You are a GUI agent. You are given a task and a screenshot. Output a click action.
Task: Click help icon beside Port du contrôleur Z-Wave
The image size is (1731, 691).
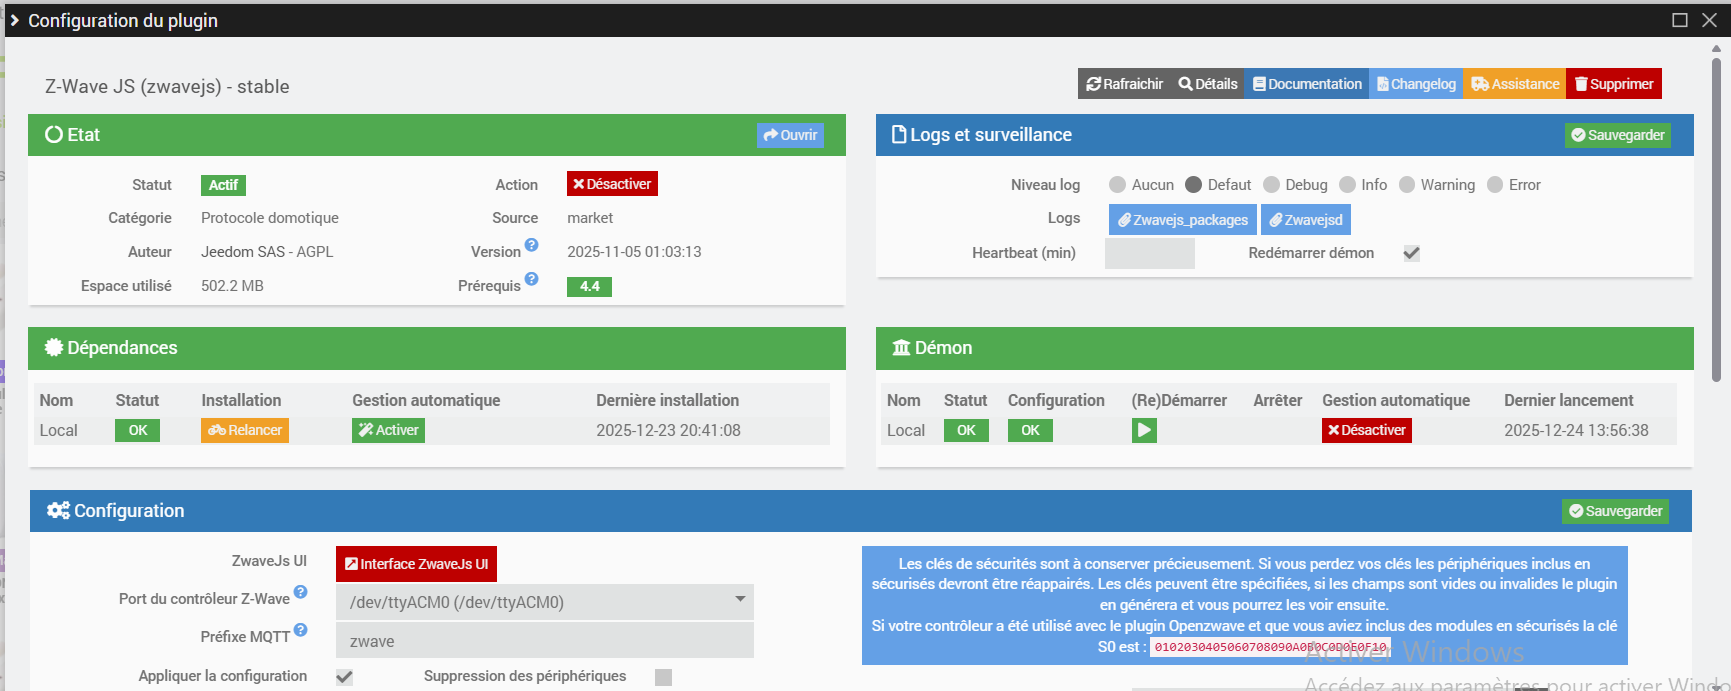click(301, 592)
